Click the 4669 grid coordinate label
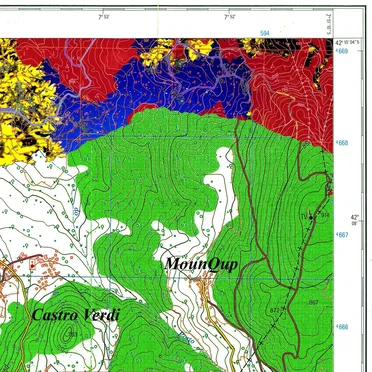Image resolution: width=372 pixels, height=372 pixels. 342,51
